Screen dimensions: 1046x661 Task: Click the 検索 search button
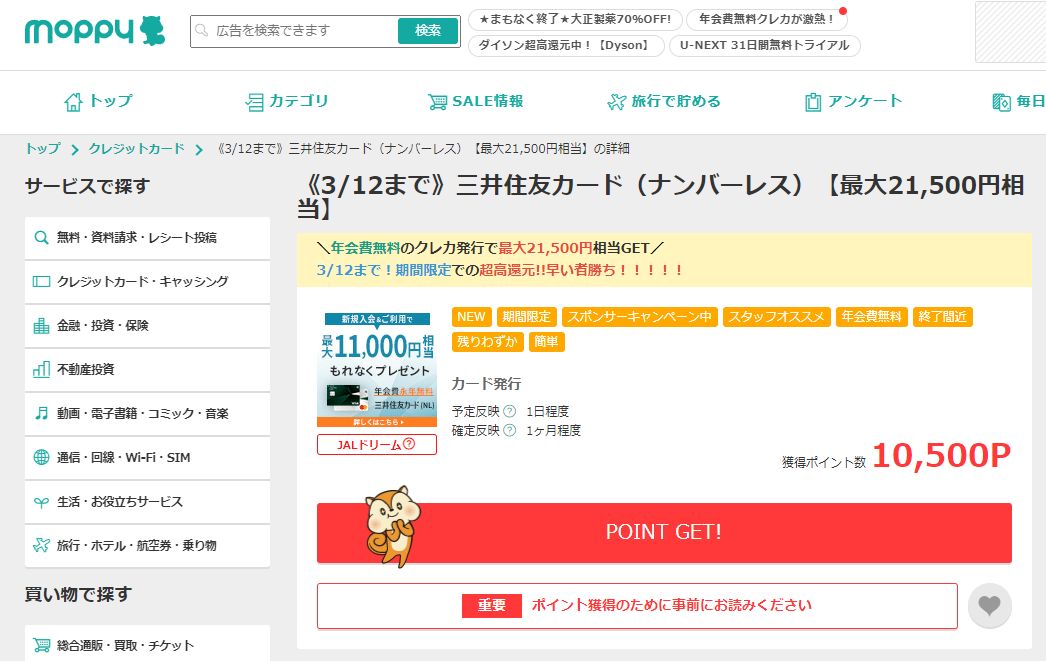[x=428, y=31]
